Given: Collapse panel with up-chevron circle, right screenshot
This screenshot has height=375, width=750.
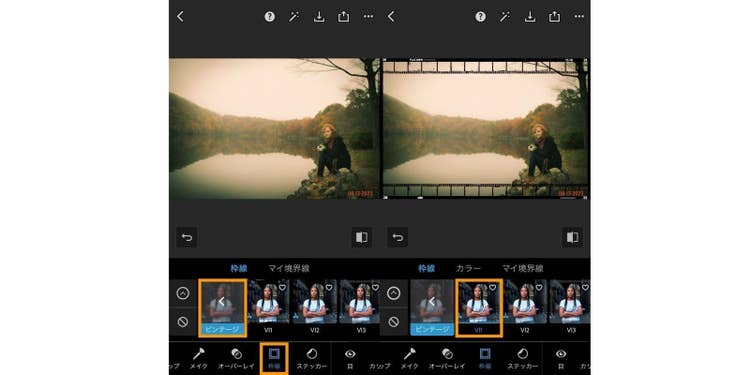Looking at the screenshot, I should pyautogui.click(x=394, y=293).
